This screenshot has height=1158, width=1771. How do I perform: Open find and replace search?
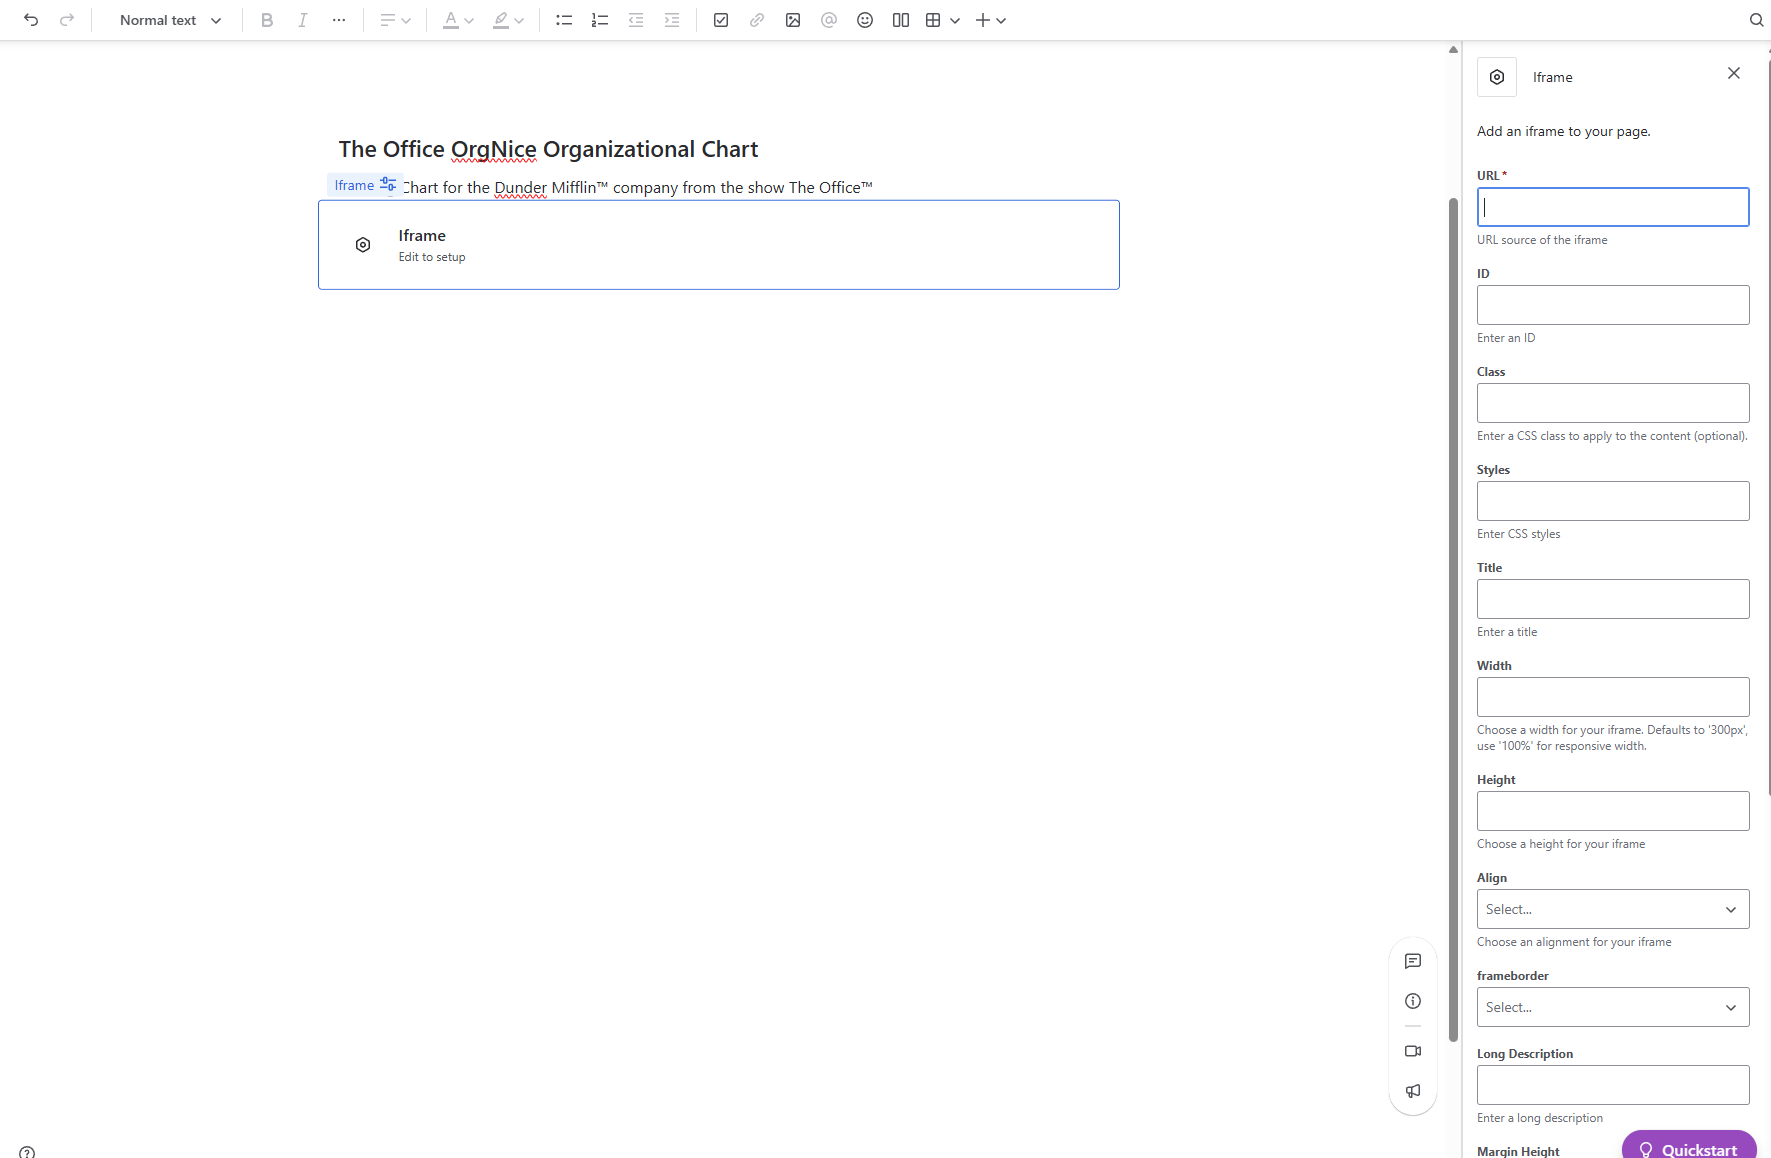coord(1756,20)
